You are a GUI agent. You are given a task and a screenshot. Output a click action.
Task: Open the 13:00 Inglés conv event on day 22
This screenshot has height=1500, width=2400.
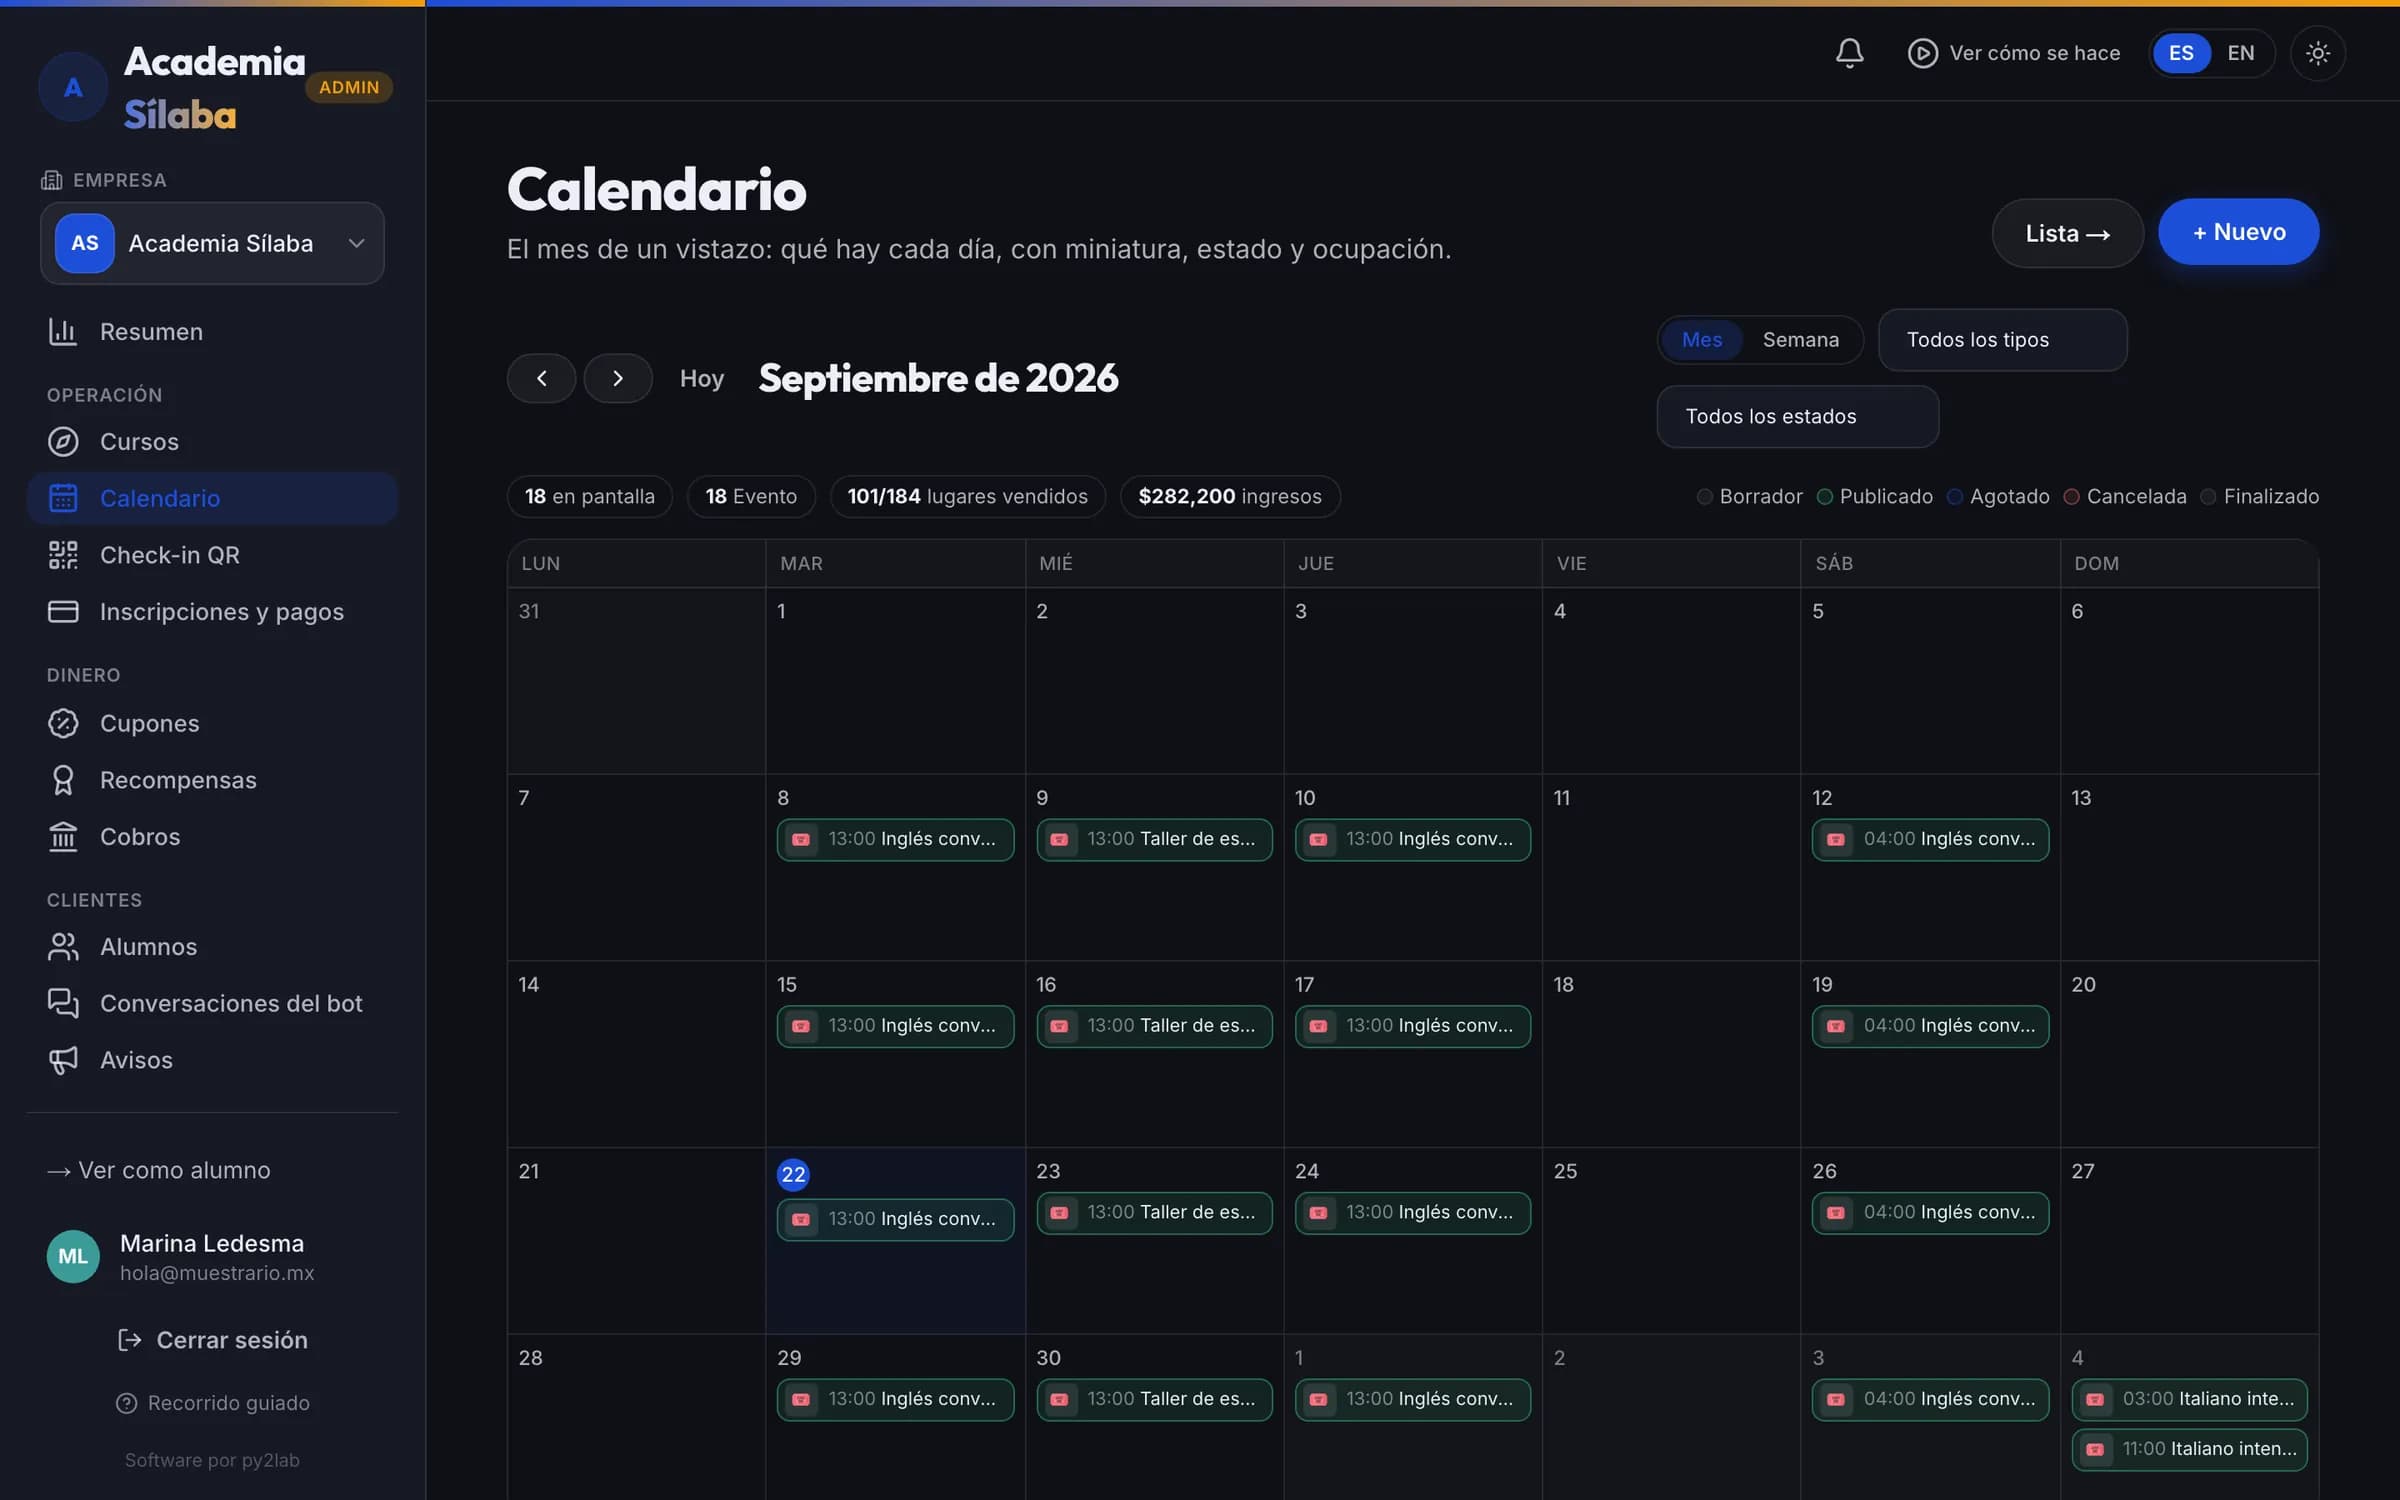click(x=895, y=1219)
